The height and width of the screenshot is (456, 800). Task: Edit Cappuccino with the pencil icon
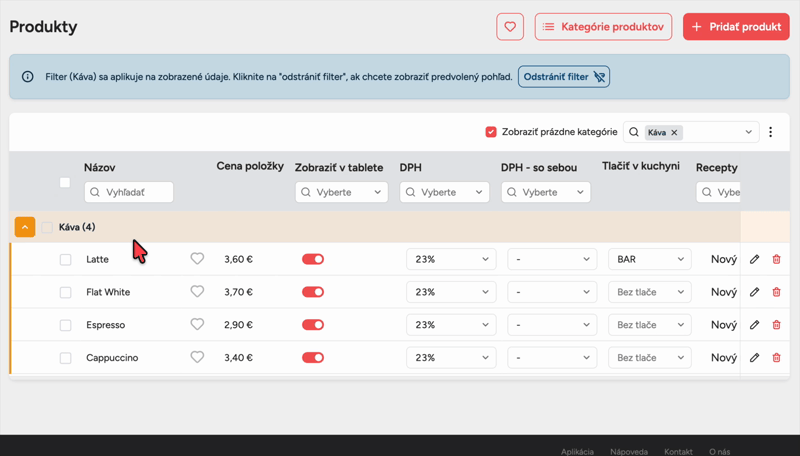754,358
